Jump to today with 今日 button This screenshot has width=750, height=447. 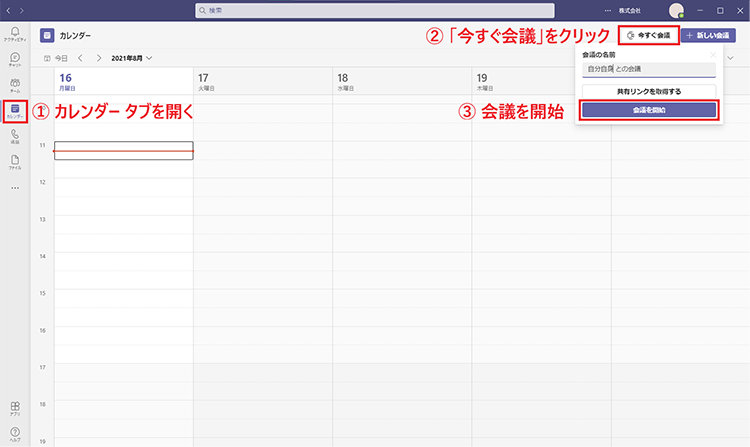(x=55, y=58)
